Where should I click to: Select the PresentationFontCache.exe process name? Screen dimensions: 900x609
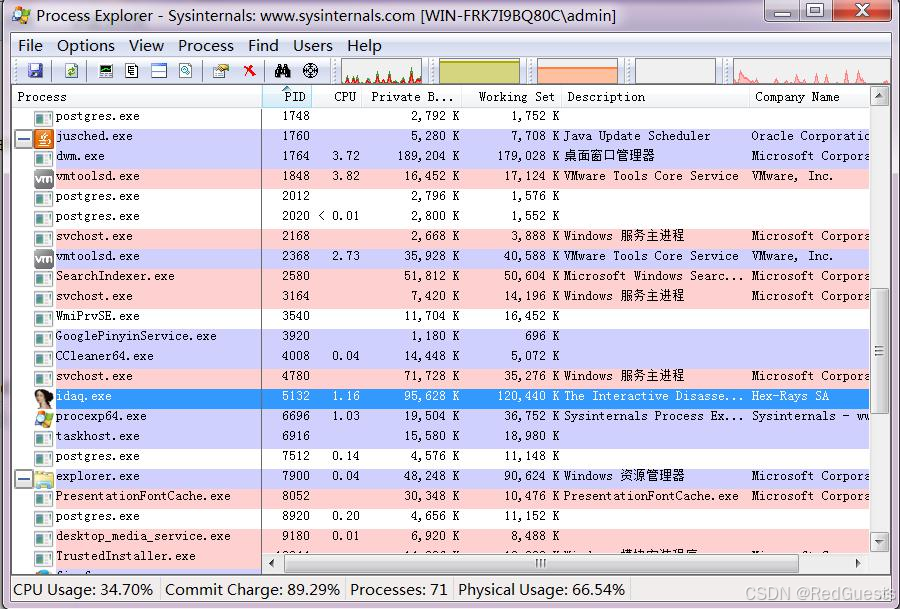[143, 498]
